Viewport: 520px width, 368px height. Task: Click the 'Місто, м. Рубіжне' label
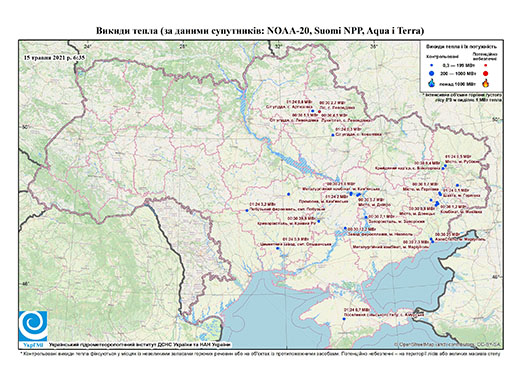[462, 162]
